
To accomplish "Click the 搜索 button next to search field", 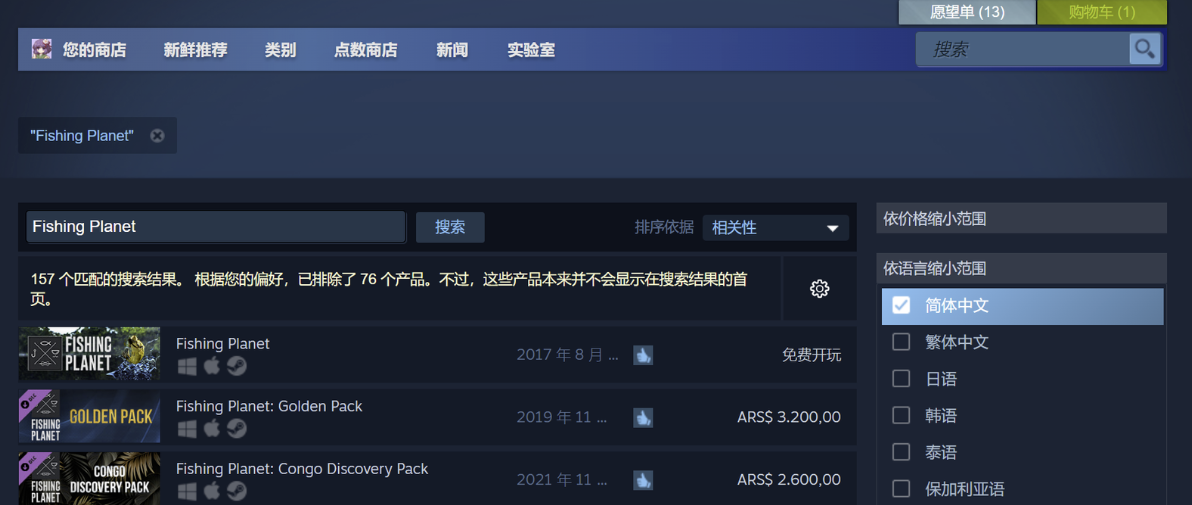I will pos(450,227).
